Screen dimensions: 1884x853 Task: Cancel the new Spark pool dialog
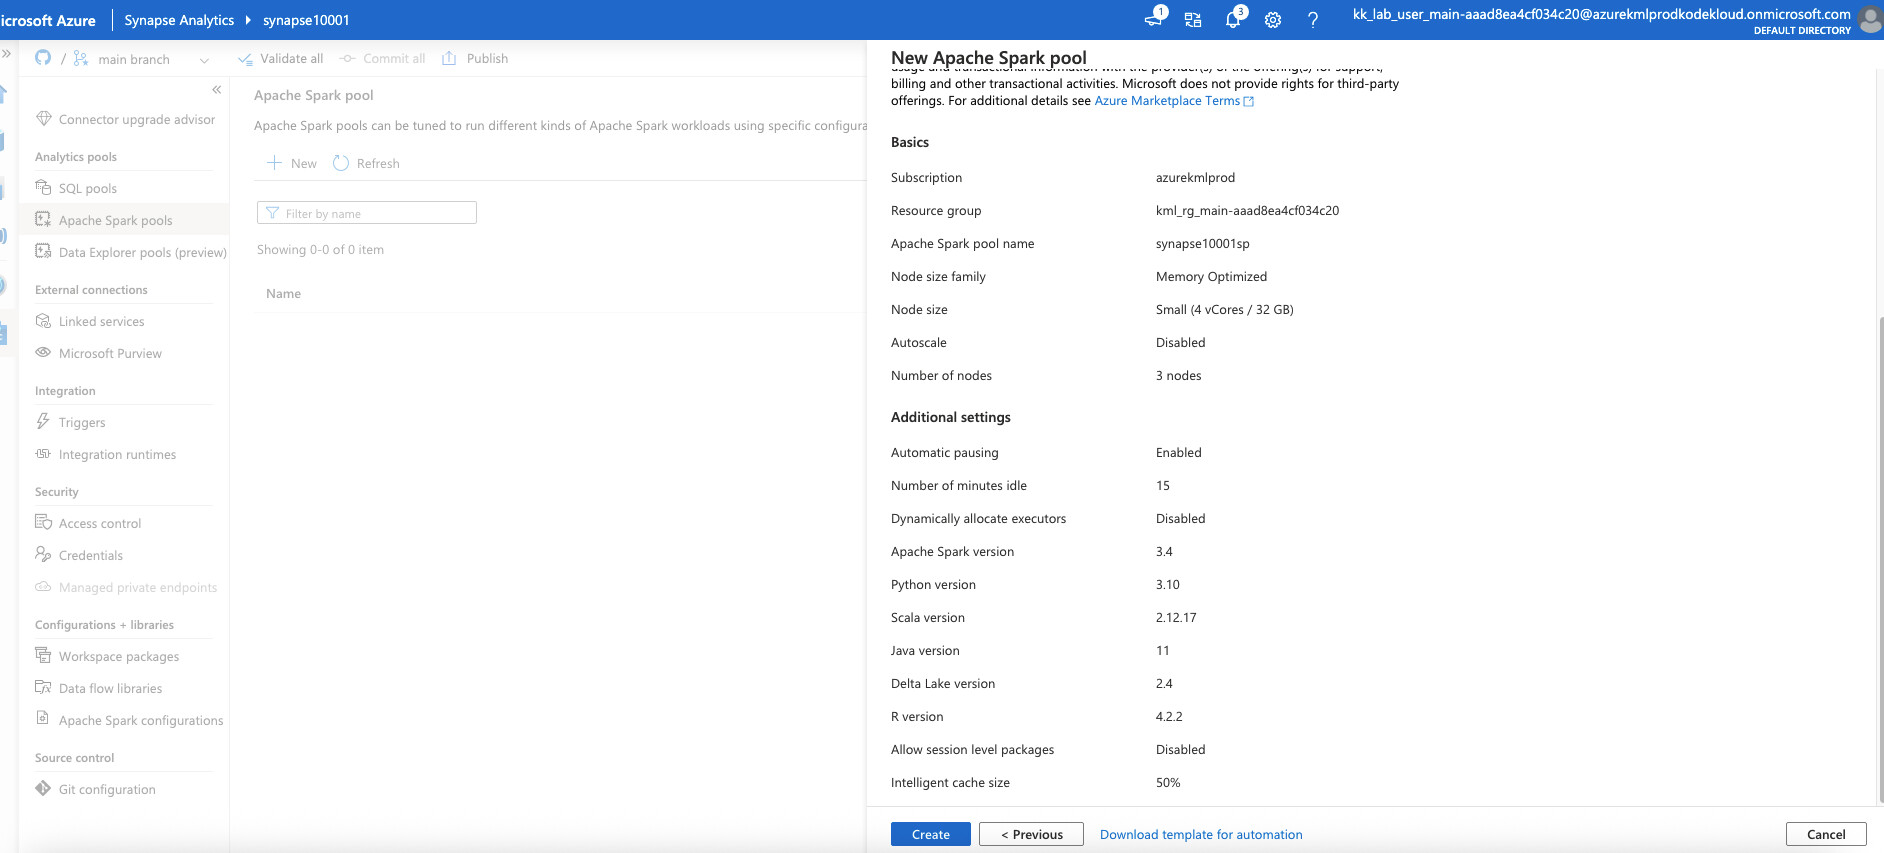[x=1826, y=834]
